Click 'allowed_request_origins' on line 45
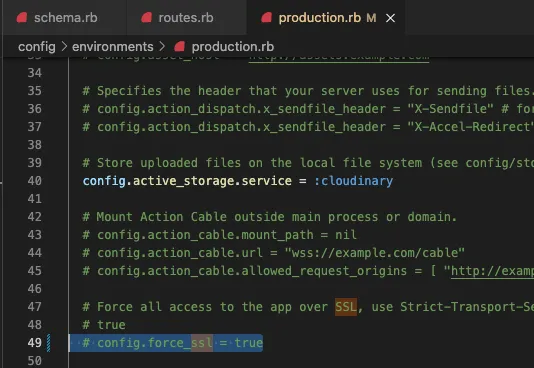Image resolution: width=534 pixels, height=368 pixels. coord(324,271)
